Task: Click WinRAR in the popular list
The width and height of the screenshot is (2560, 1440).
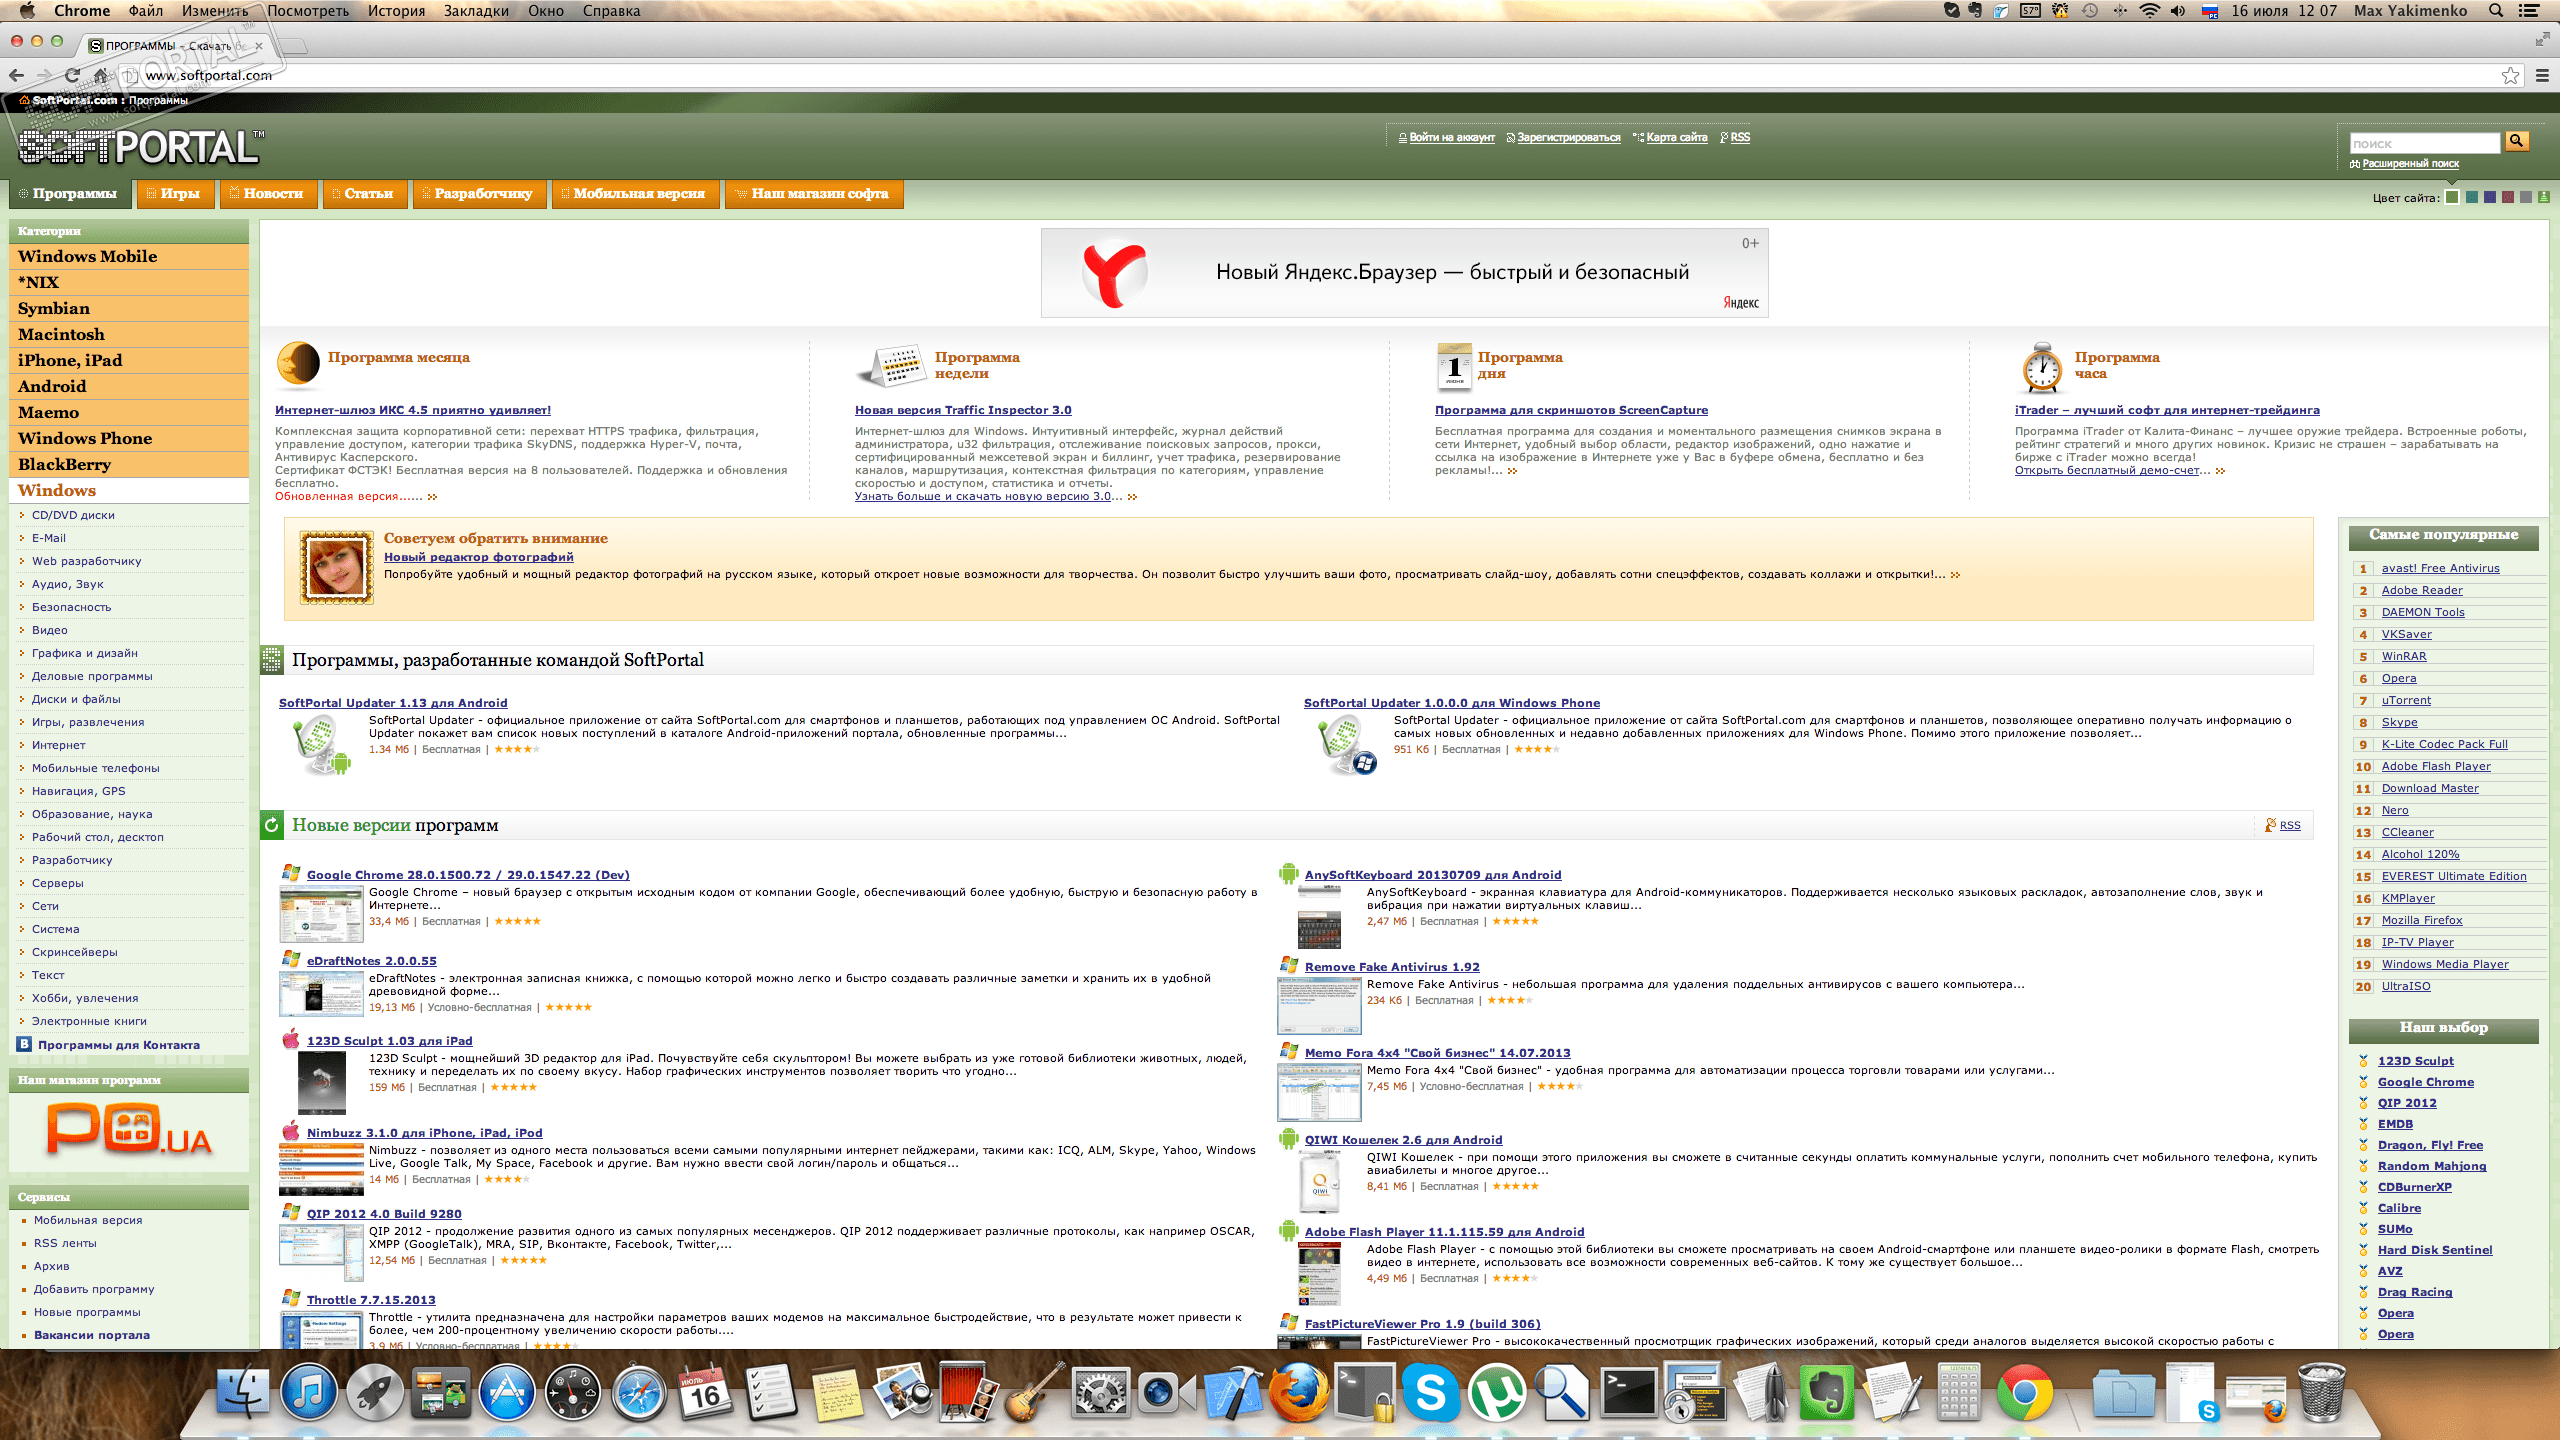Action: tap(2403, 656)
